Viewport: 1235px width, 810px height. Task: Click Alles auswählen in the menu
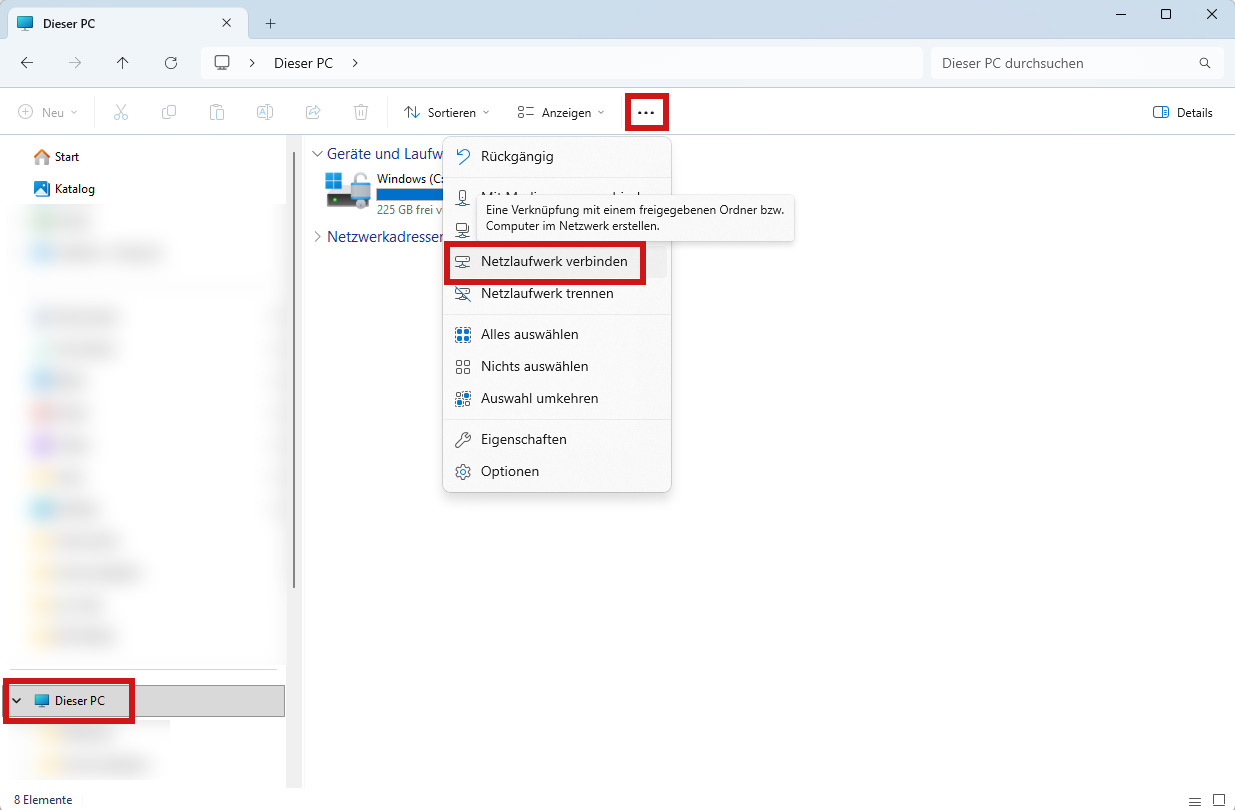click(529, 335)
